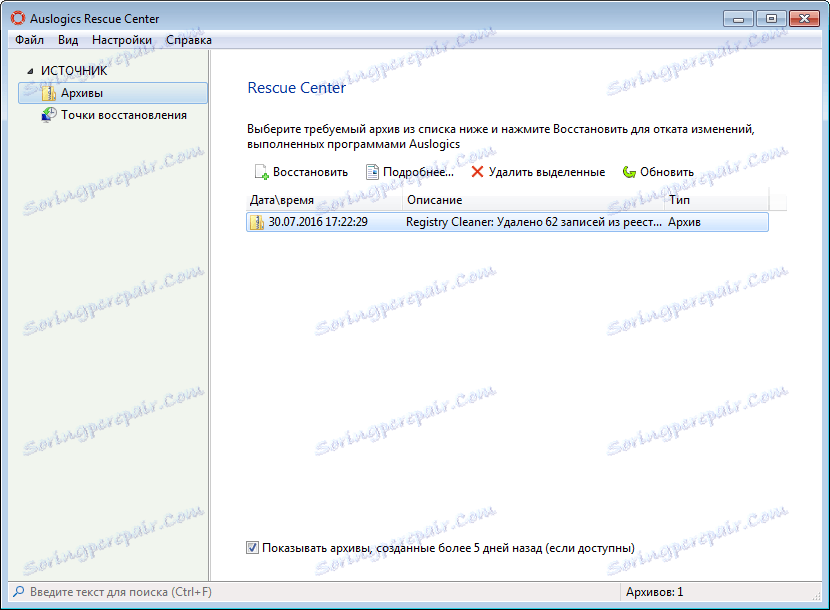The width and height of the screenshot is (830, 610).
Task: Click Удалить выделенные button label
Action: [x=547, y=172]
